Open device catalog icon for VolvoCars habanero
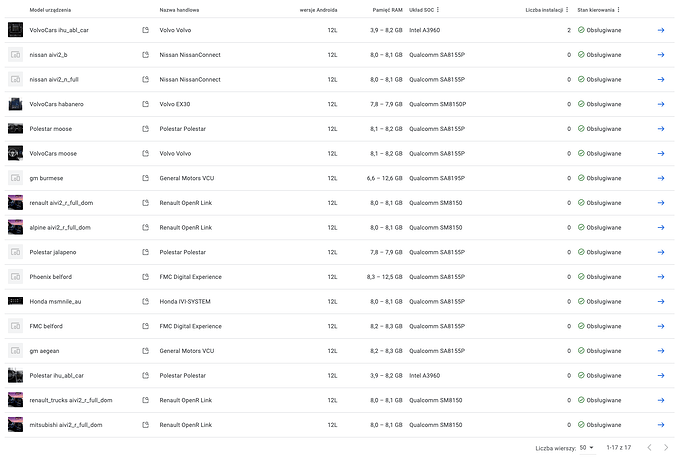Screen dimensions: 690x465 coord(145,104)
